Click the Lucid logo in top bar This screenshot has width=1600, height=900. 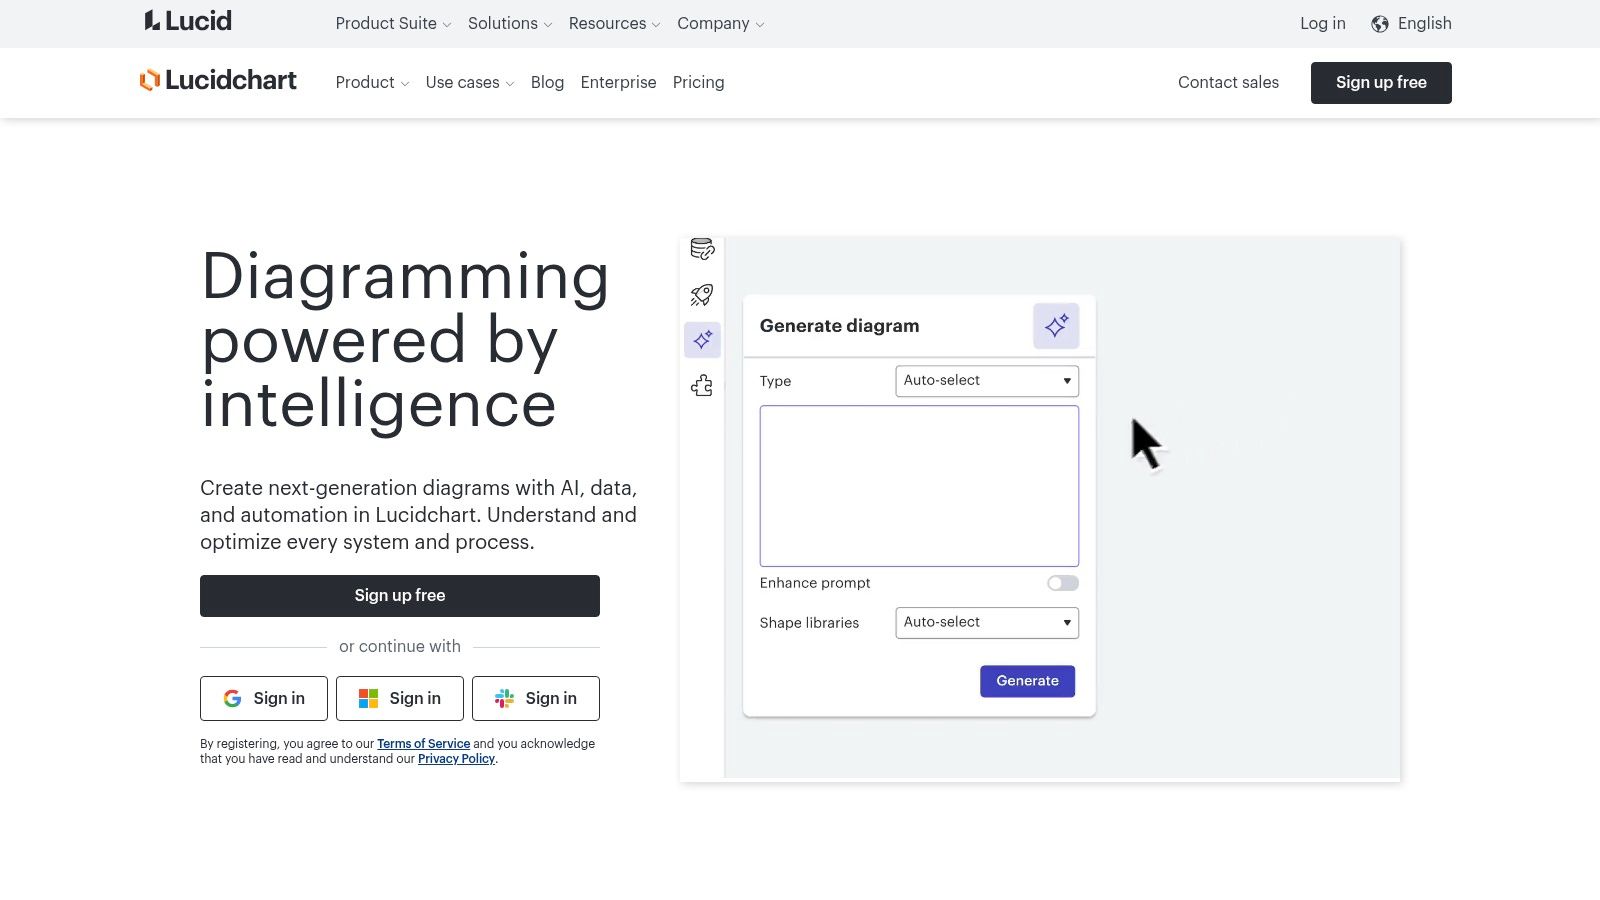tap(188, 21)
